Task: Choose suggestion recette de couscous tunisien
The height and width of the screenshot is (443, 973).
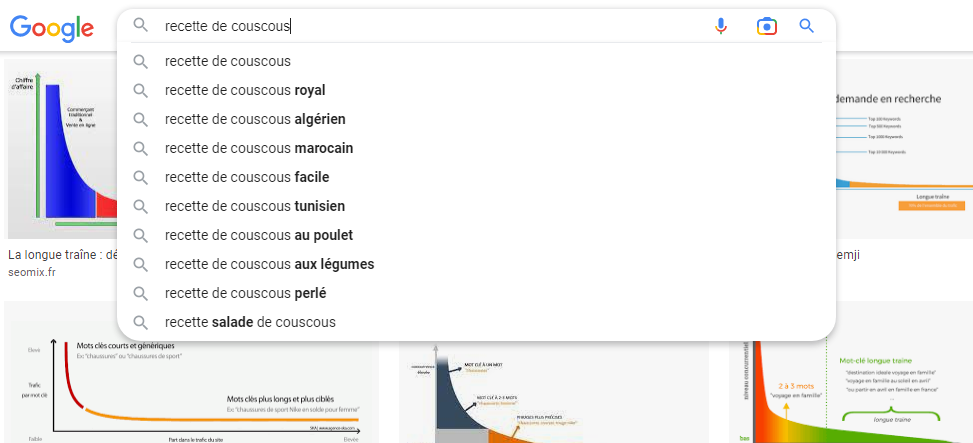Action: point(476,206)
